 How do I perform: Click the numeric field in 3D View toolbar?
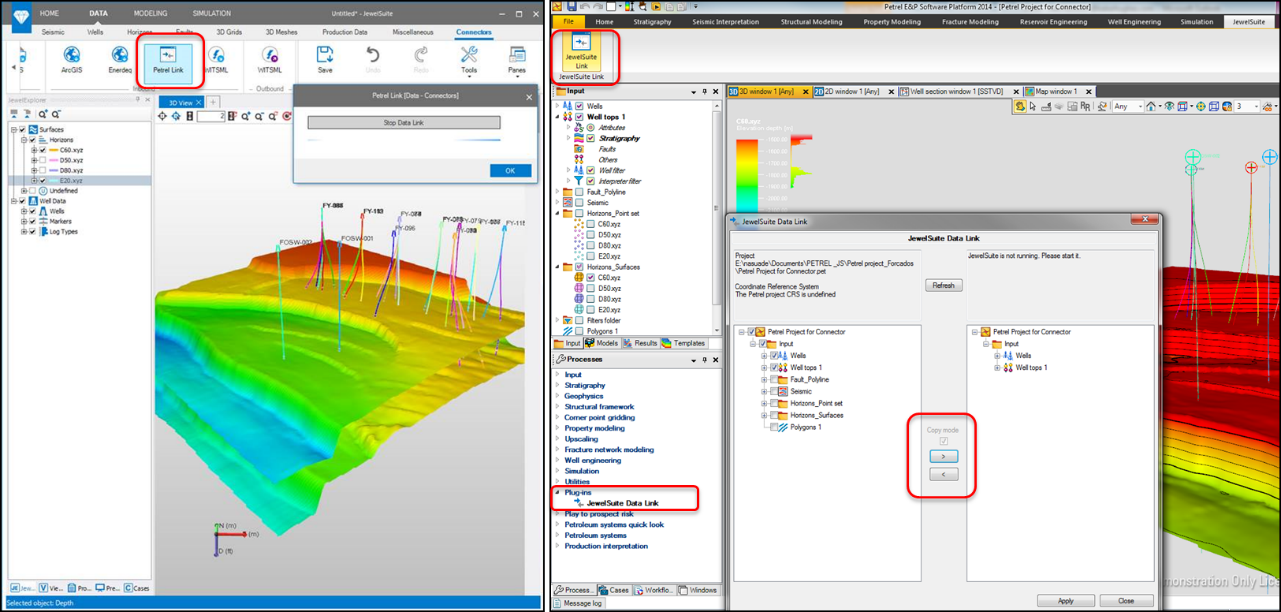point(210,116)
